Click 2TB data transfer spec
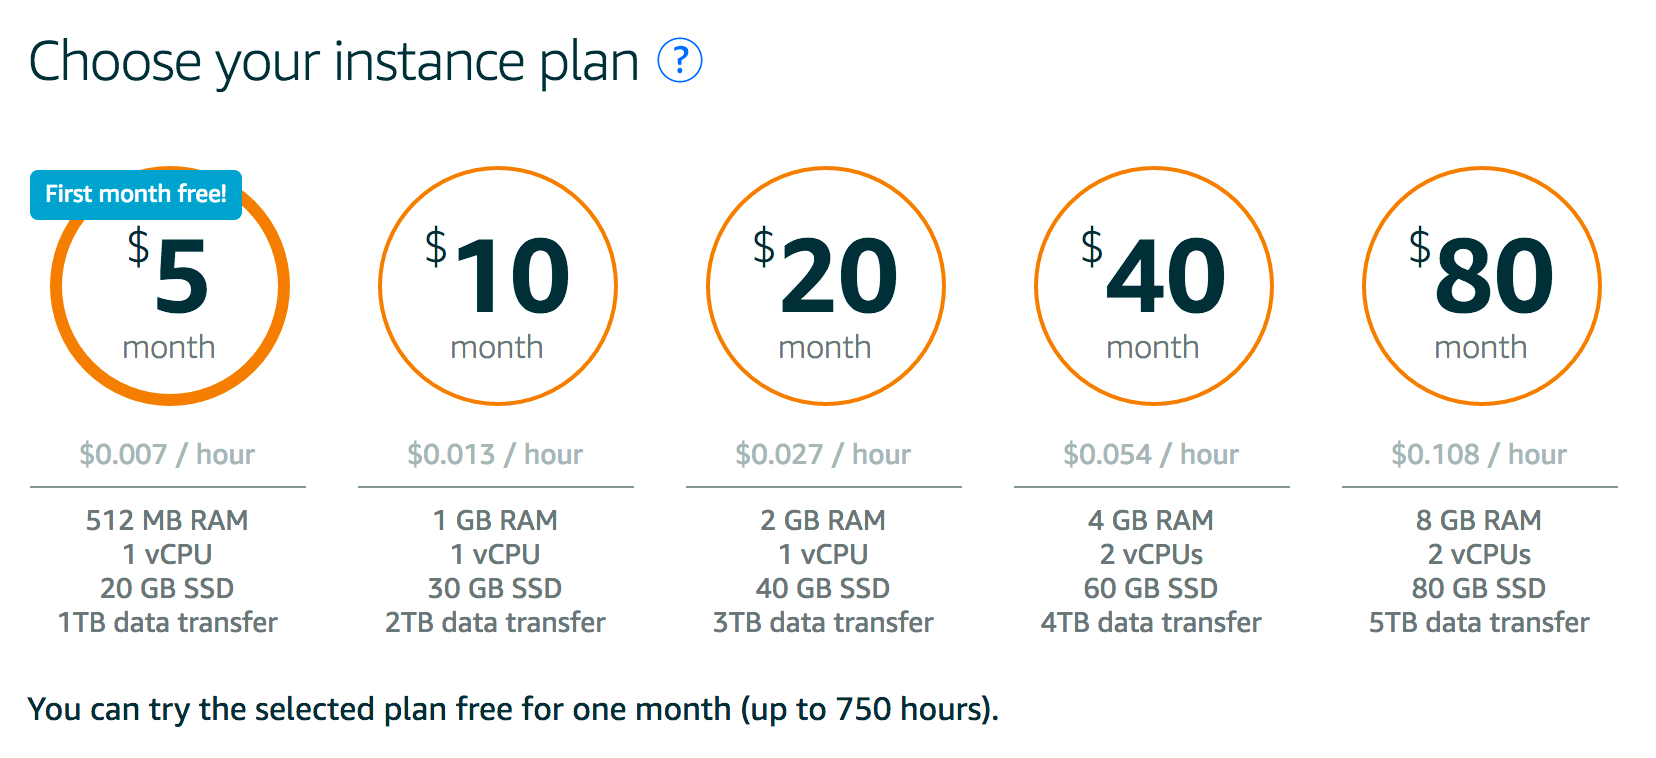1656x758 pixels. tap(495, 622)
